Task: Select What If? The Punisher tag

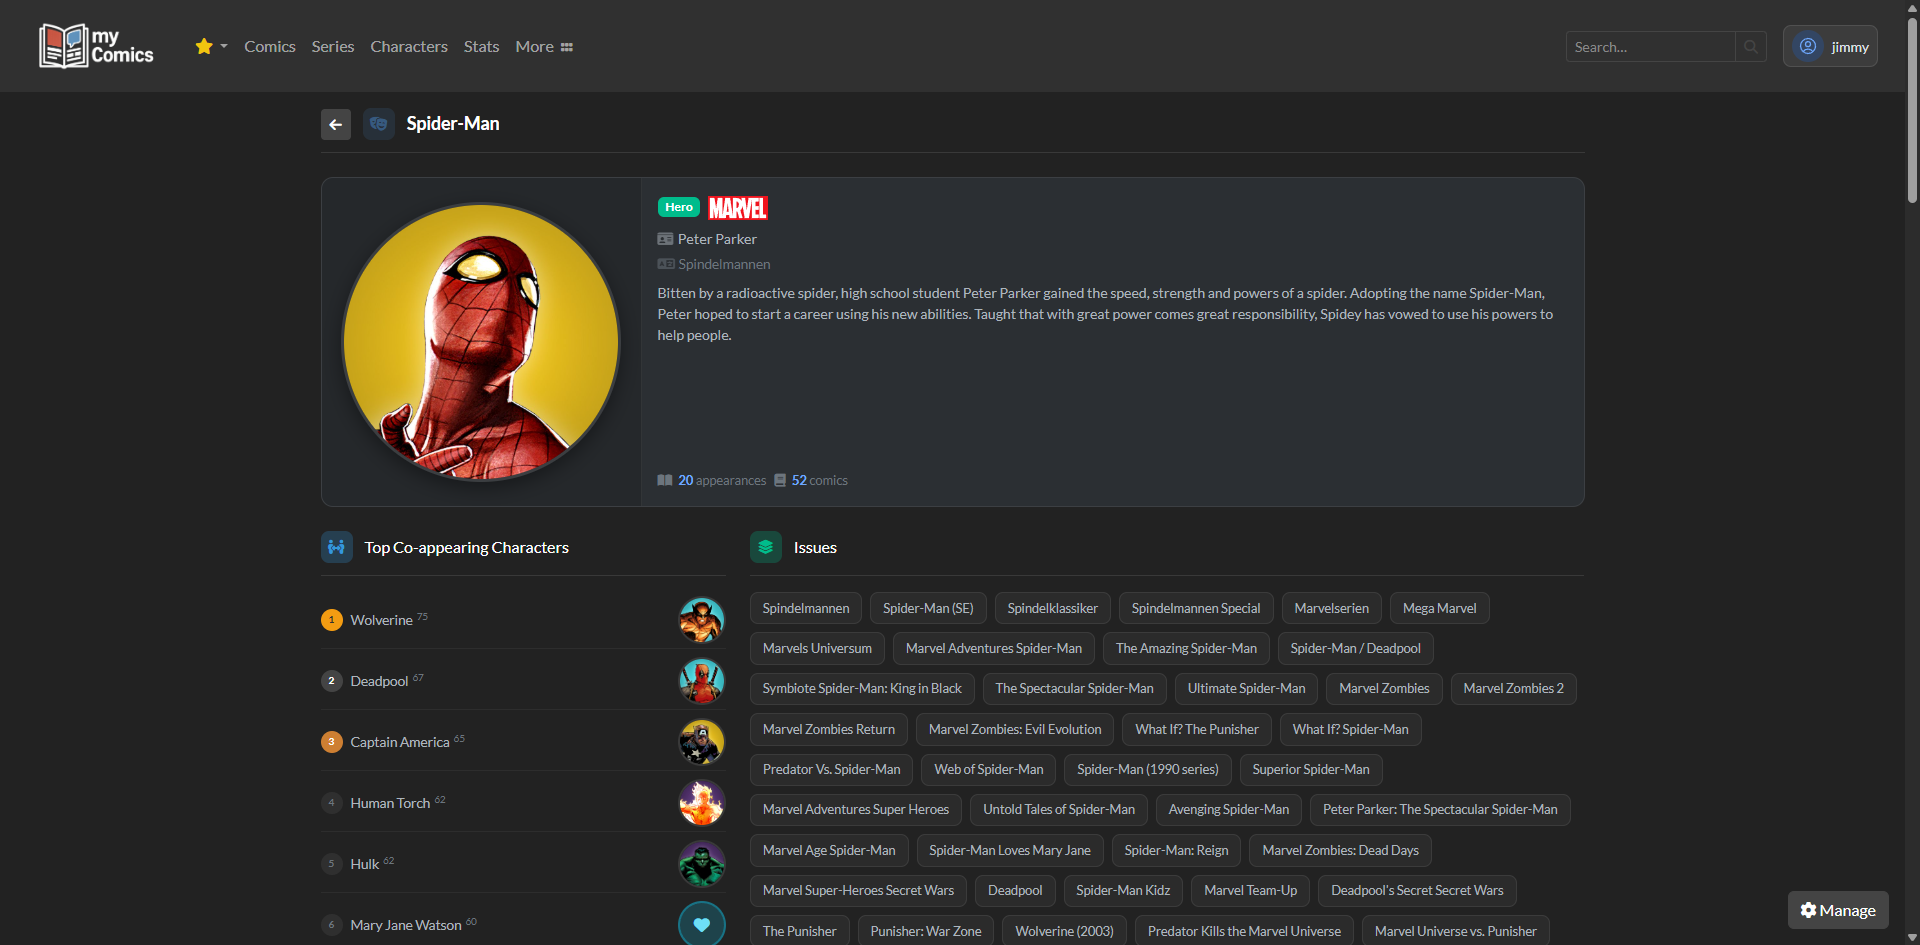Action: pos(1197,729)
